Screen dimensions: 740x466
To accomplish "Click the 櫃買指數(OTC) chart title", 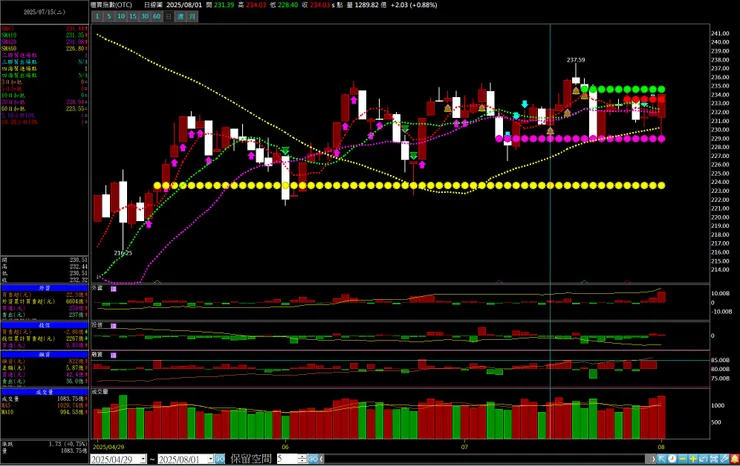I will [112, 5].
